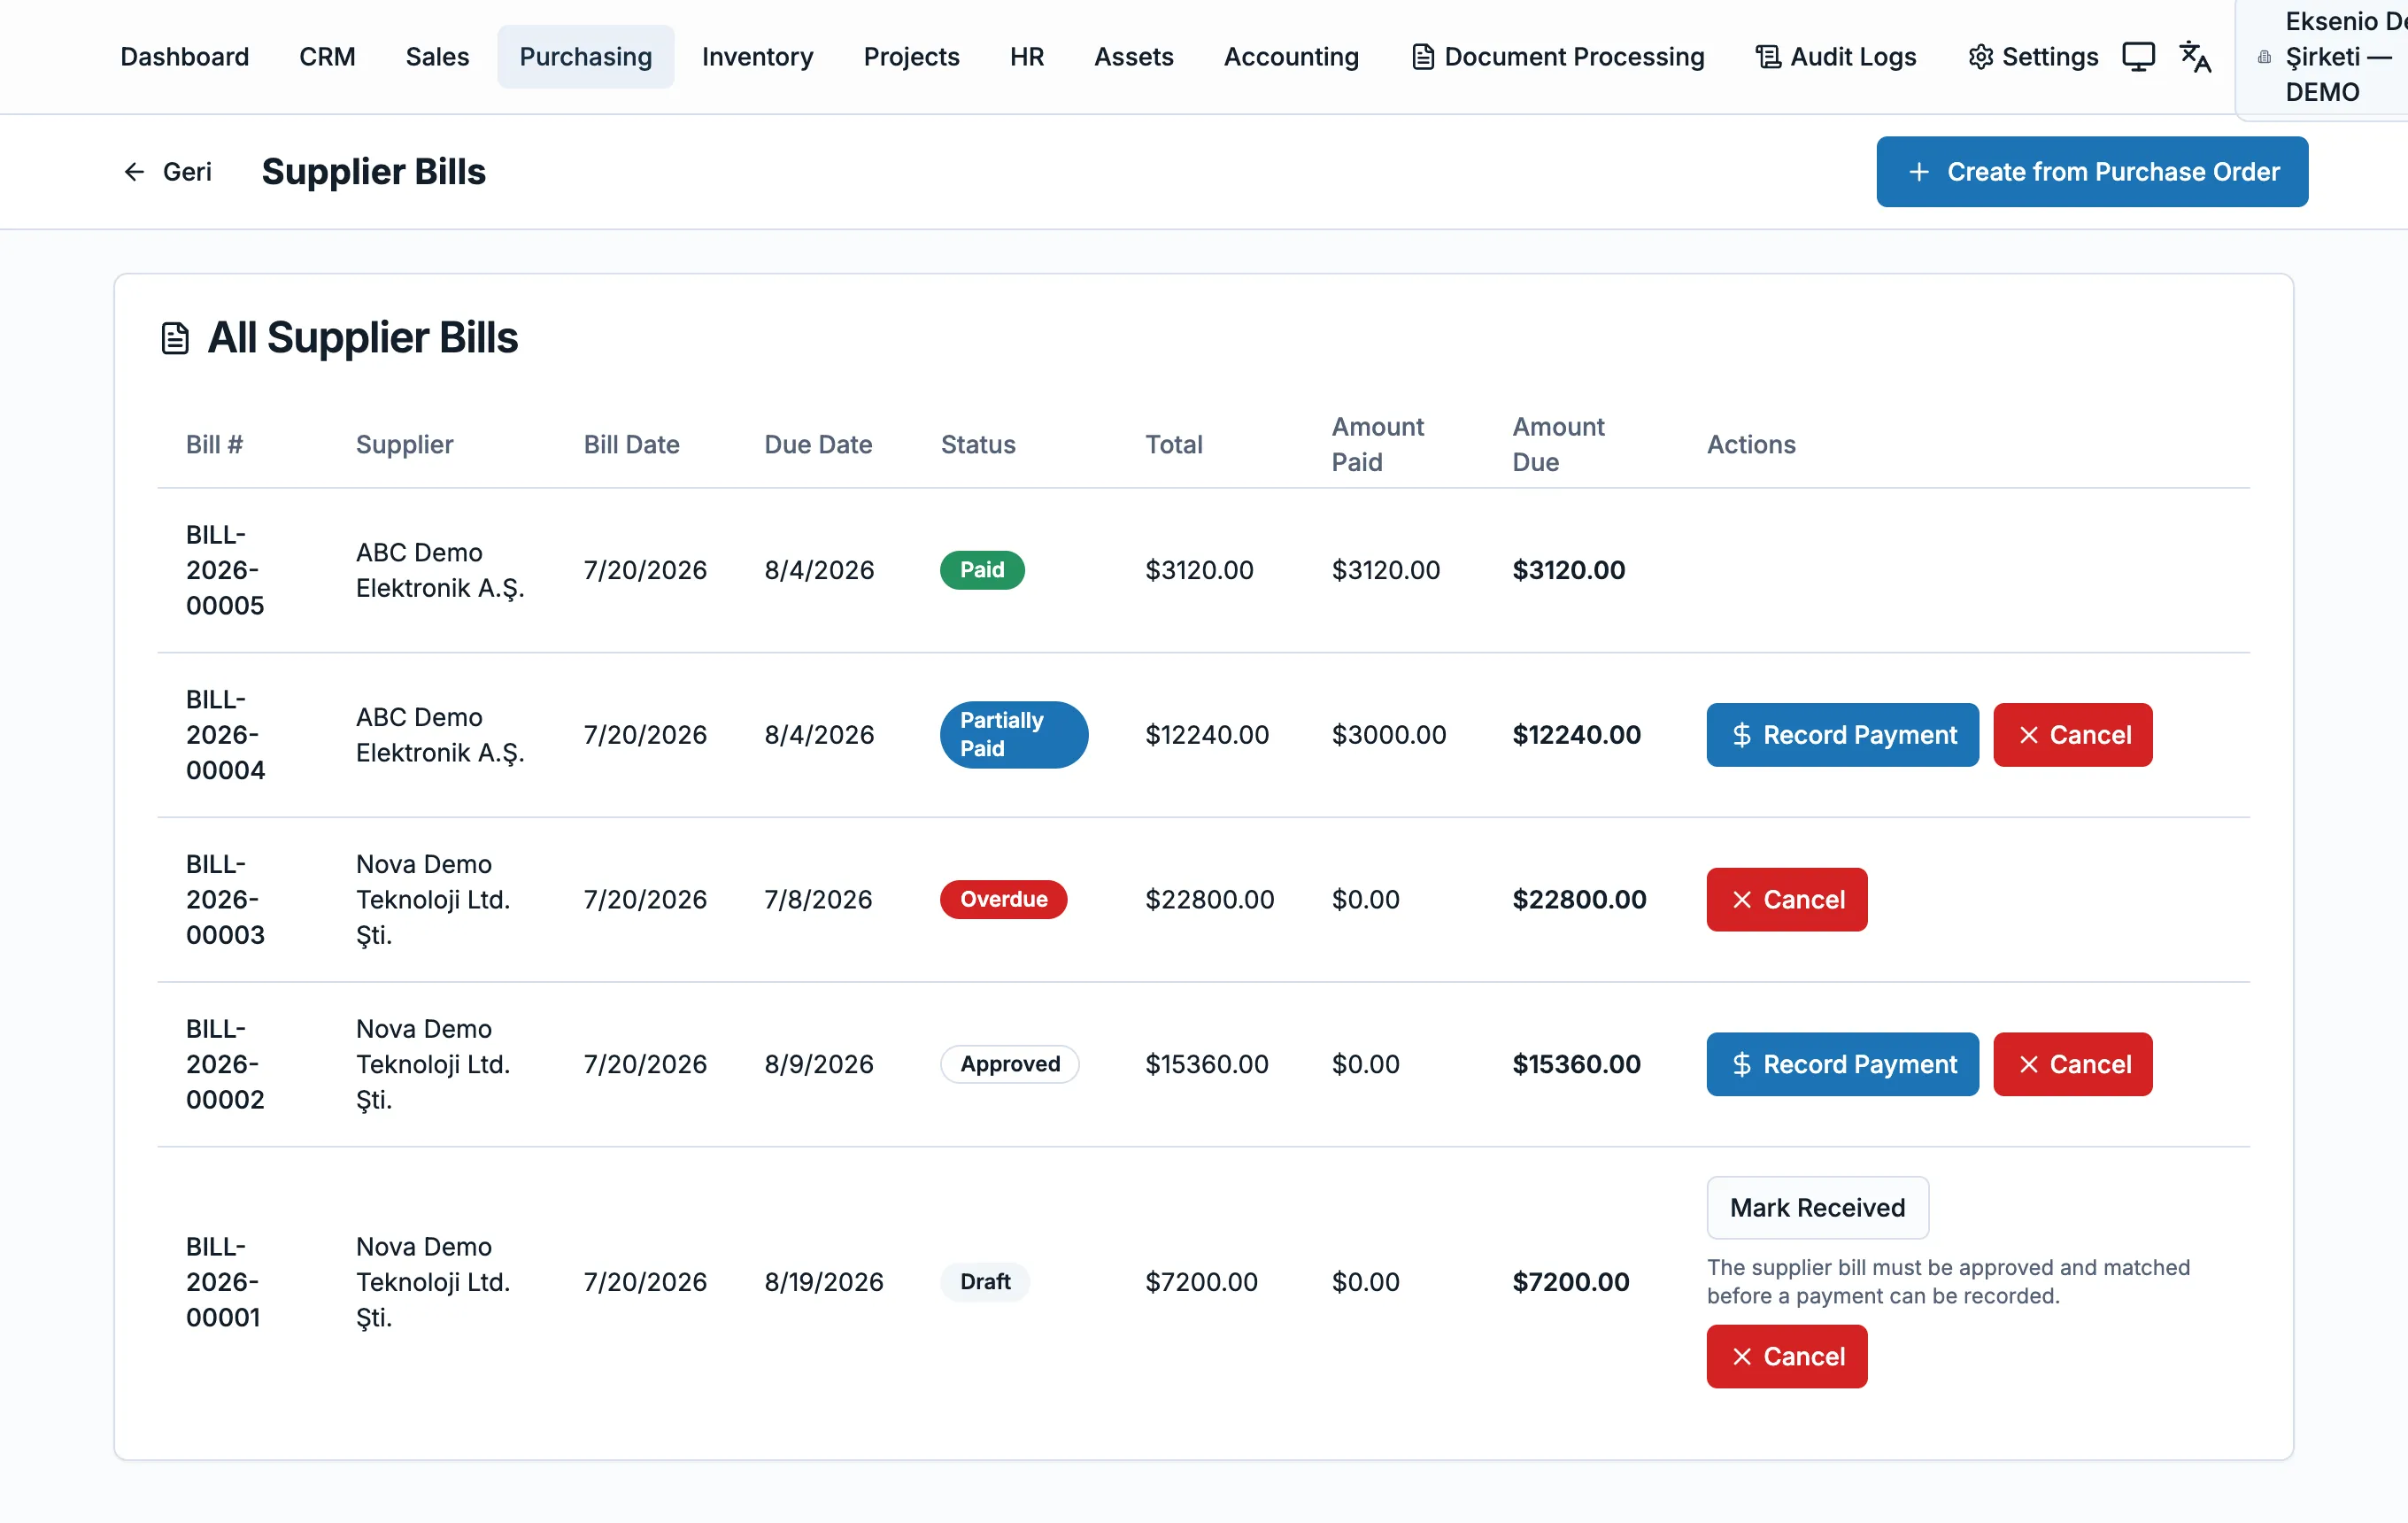The height and width of the screenshot is (1523, 2408).
Task: Open the Accounting section
Action: coord(1291,57)
